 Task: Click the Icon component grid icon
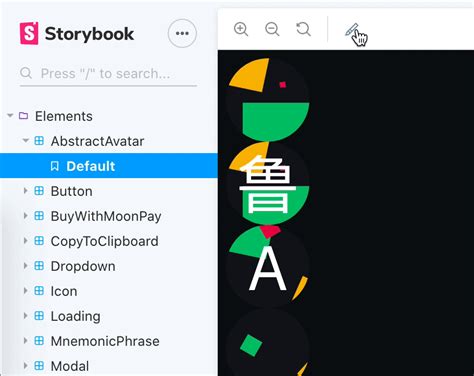point(39,291)
